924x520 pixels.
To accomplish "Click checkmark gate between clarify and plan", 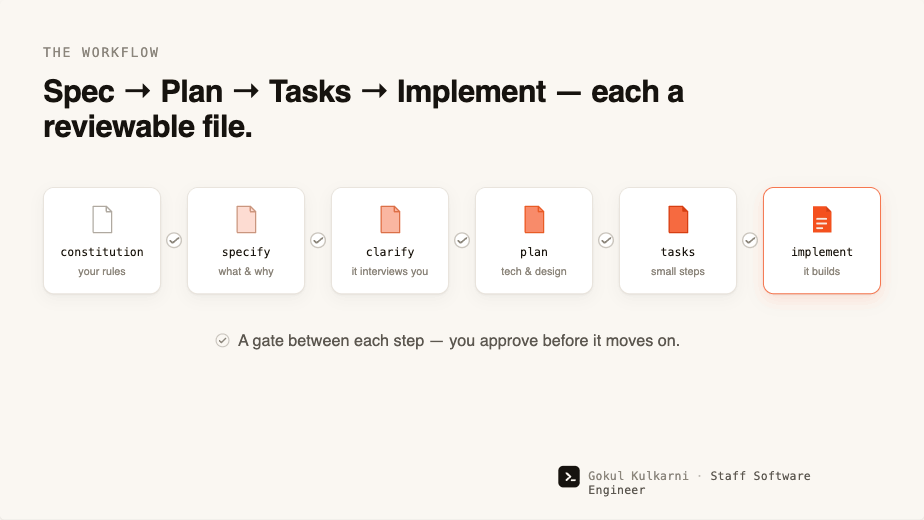I will coord(462,241).
